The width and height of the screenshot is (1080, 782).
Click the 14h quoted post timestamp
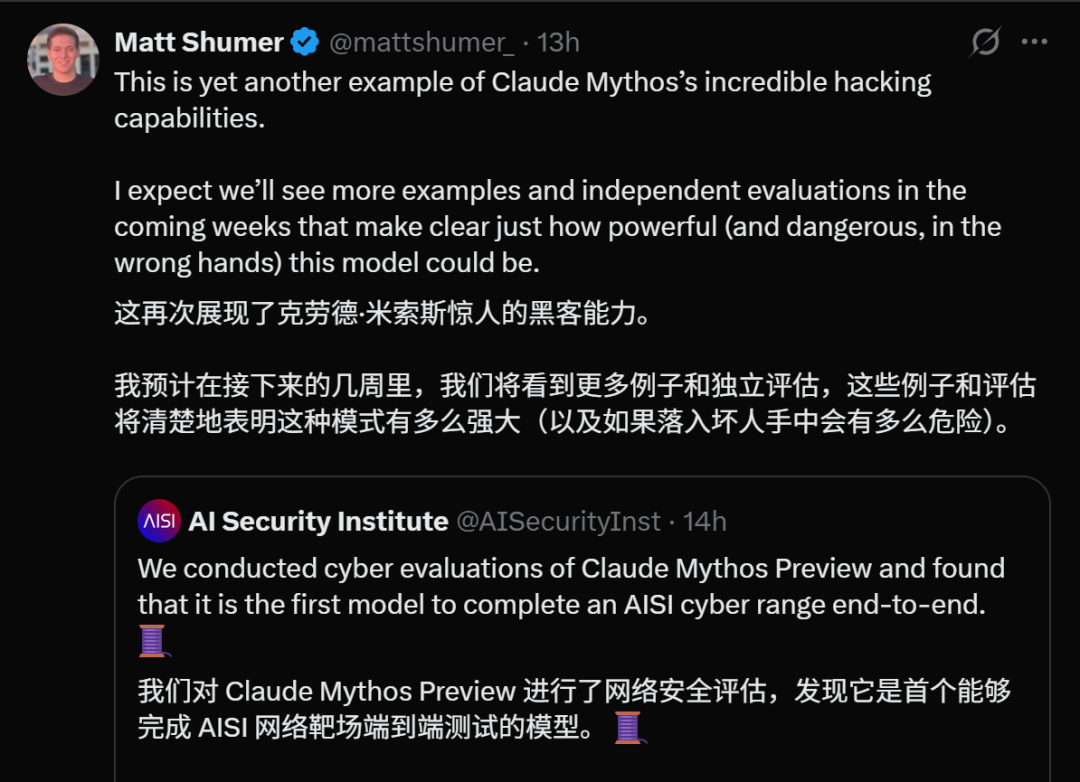click(x=704, y=521)
